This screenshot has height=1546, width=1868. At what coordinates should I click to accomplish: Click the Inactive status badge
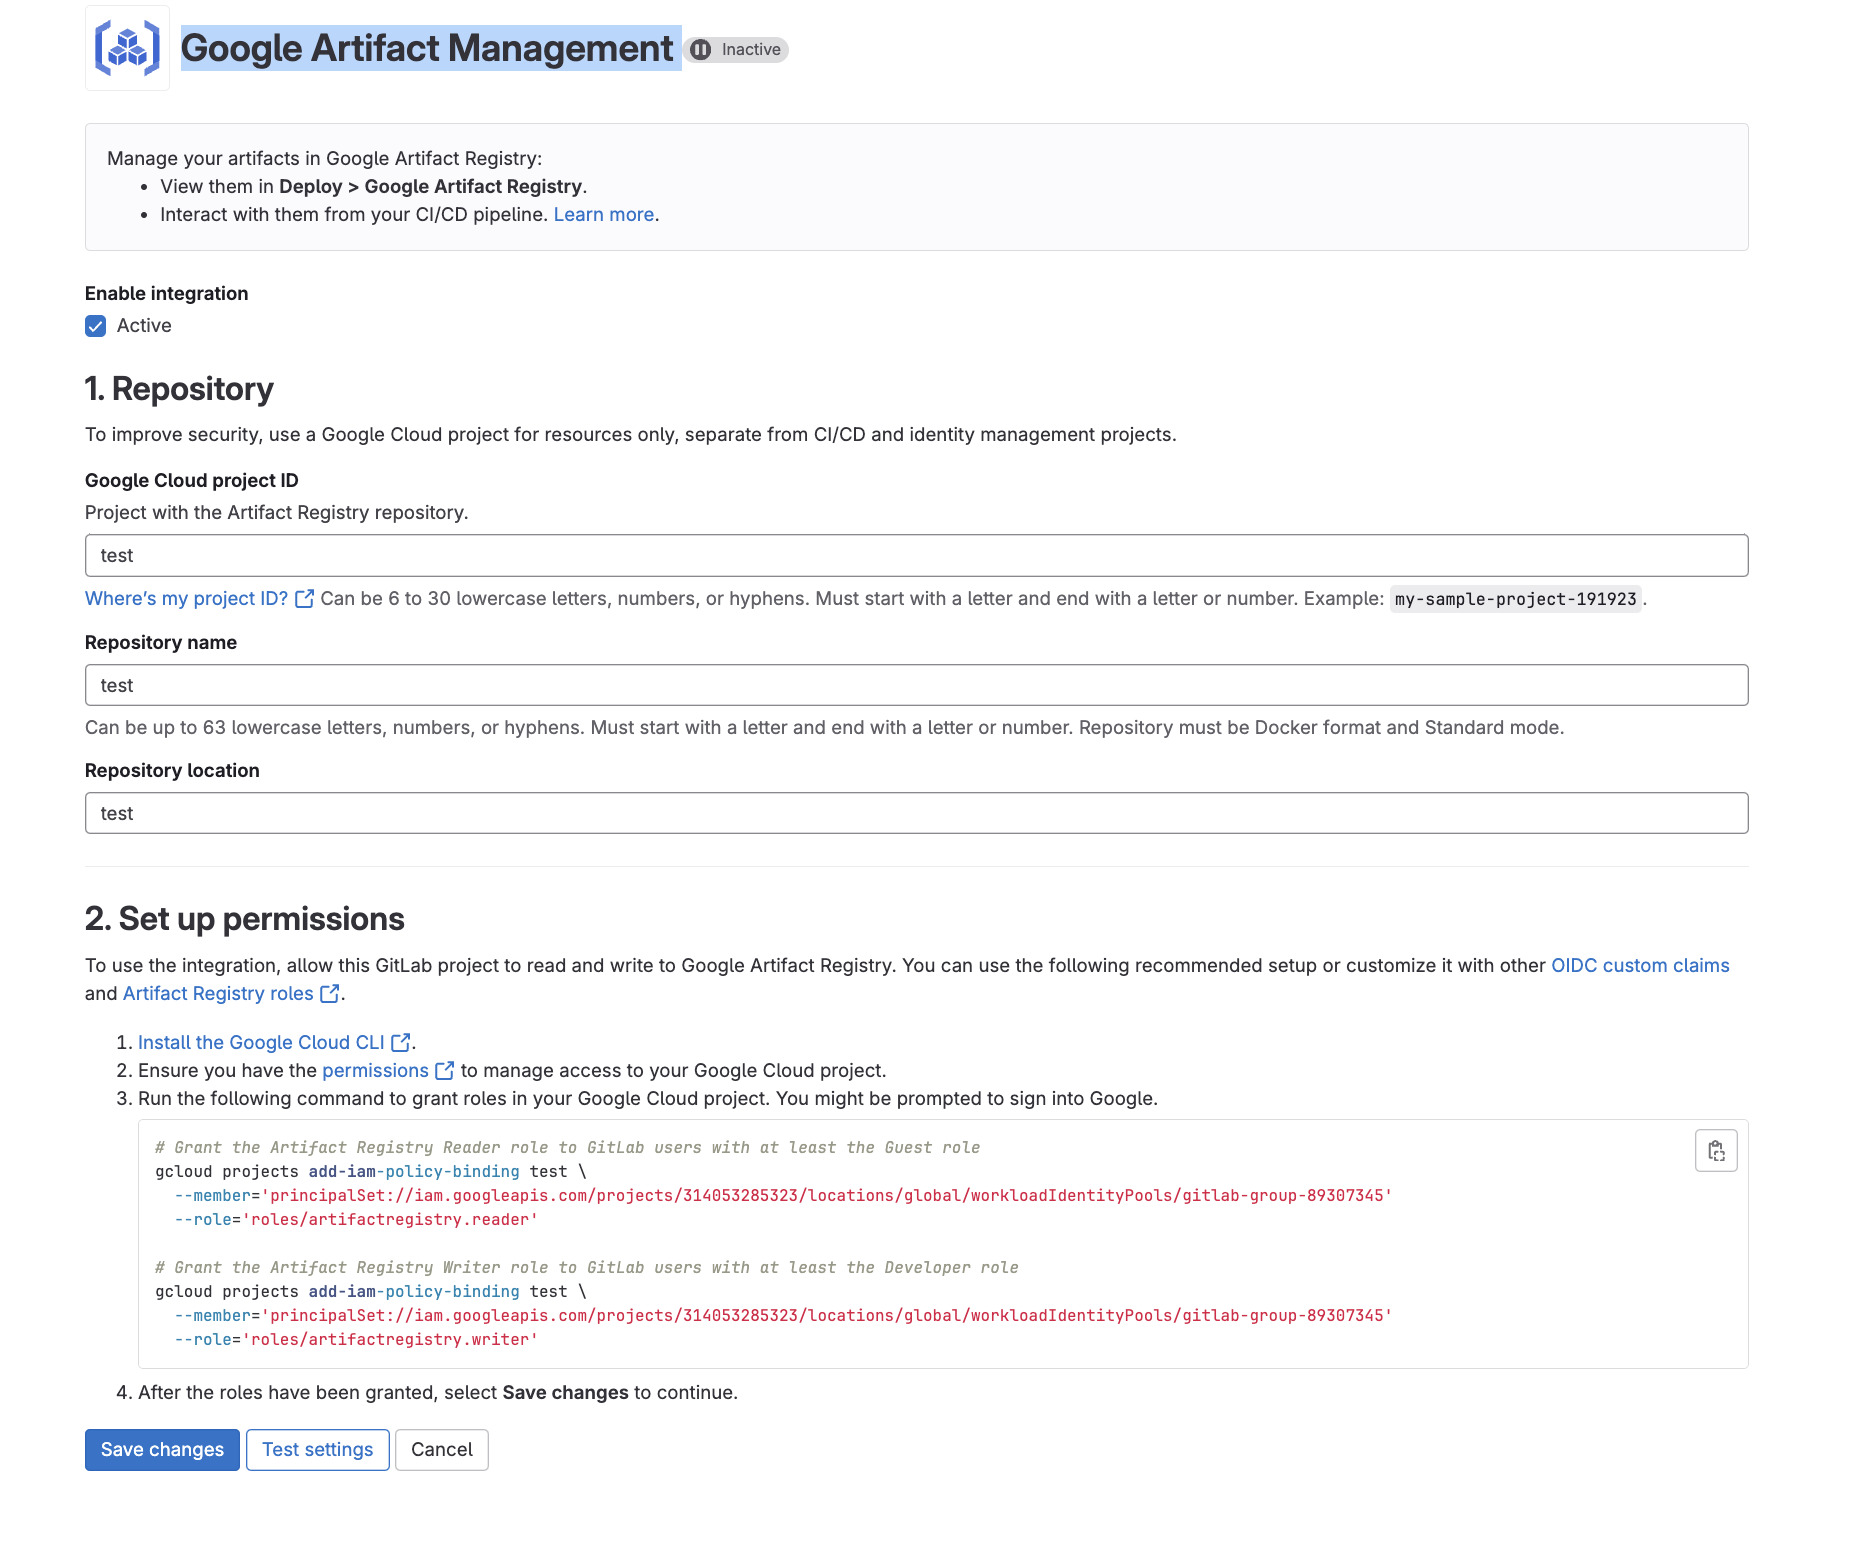[738, 50]
